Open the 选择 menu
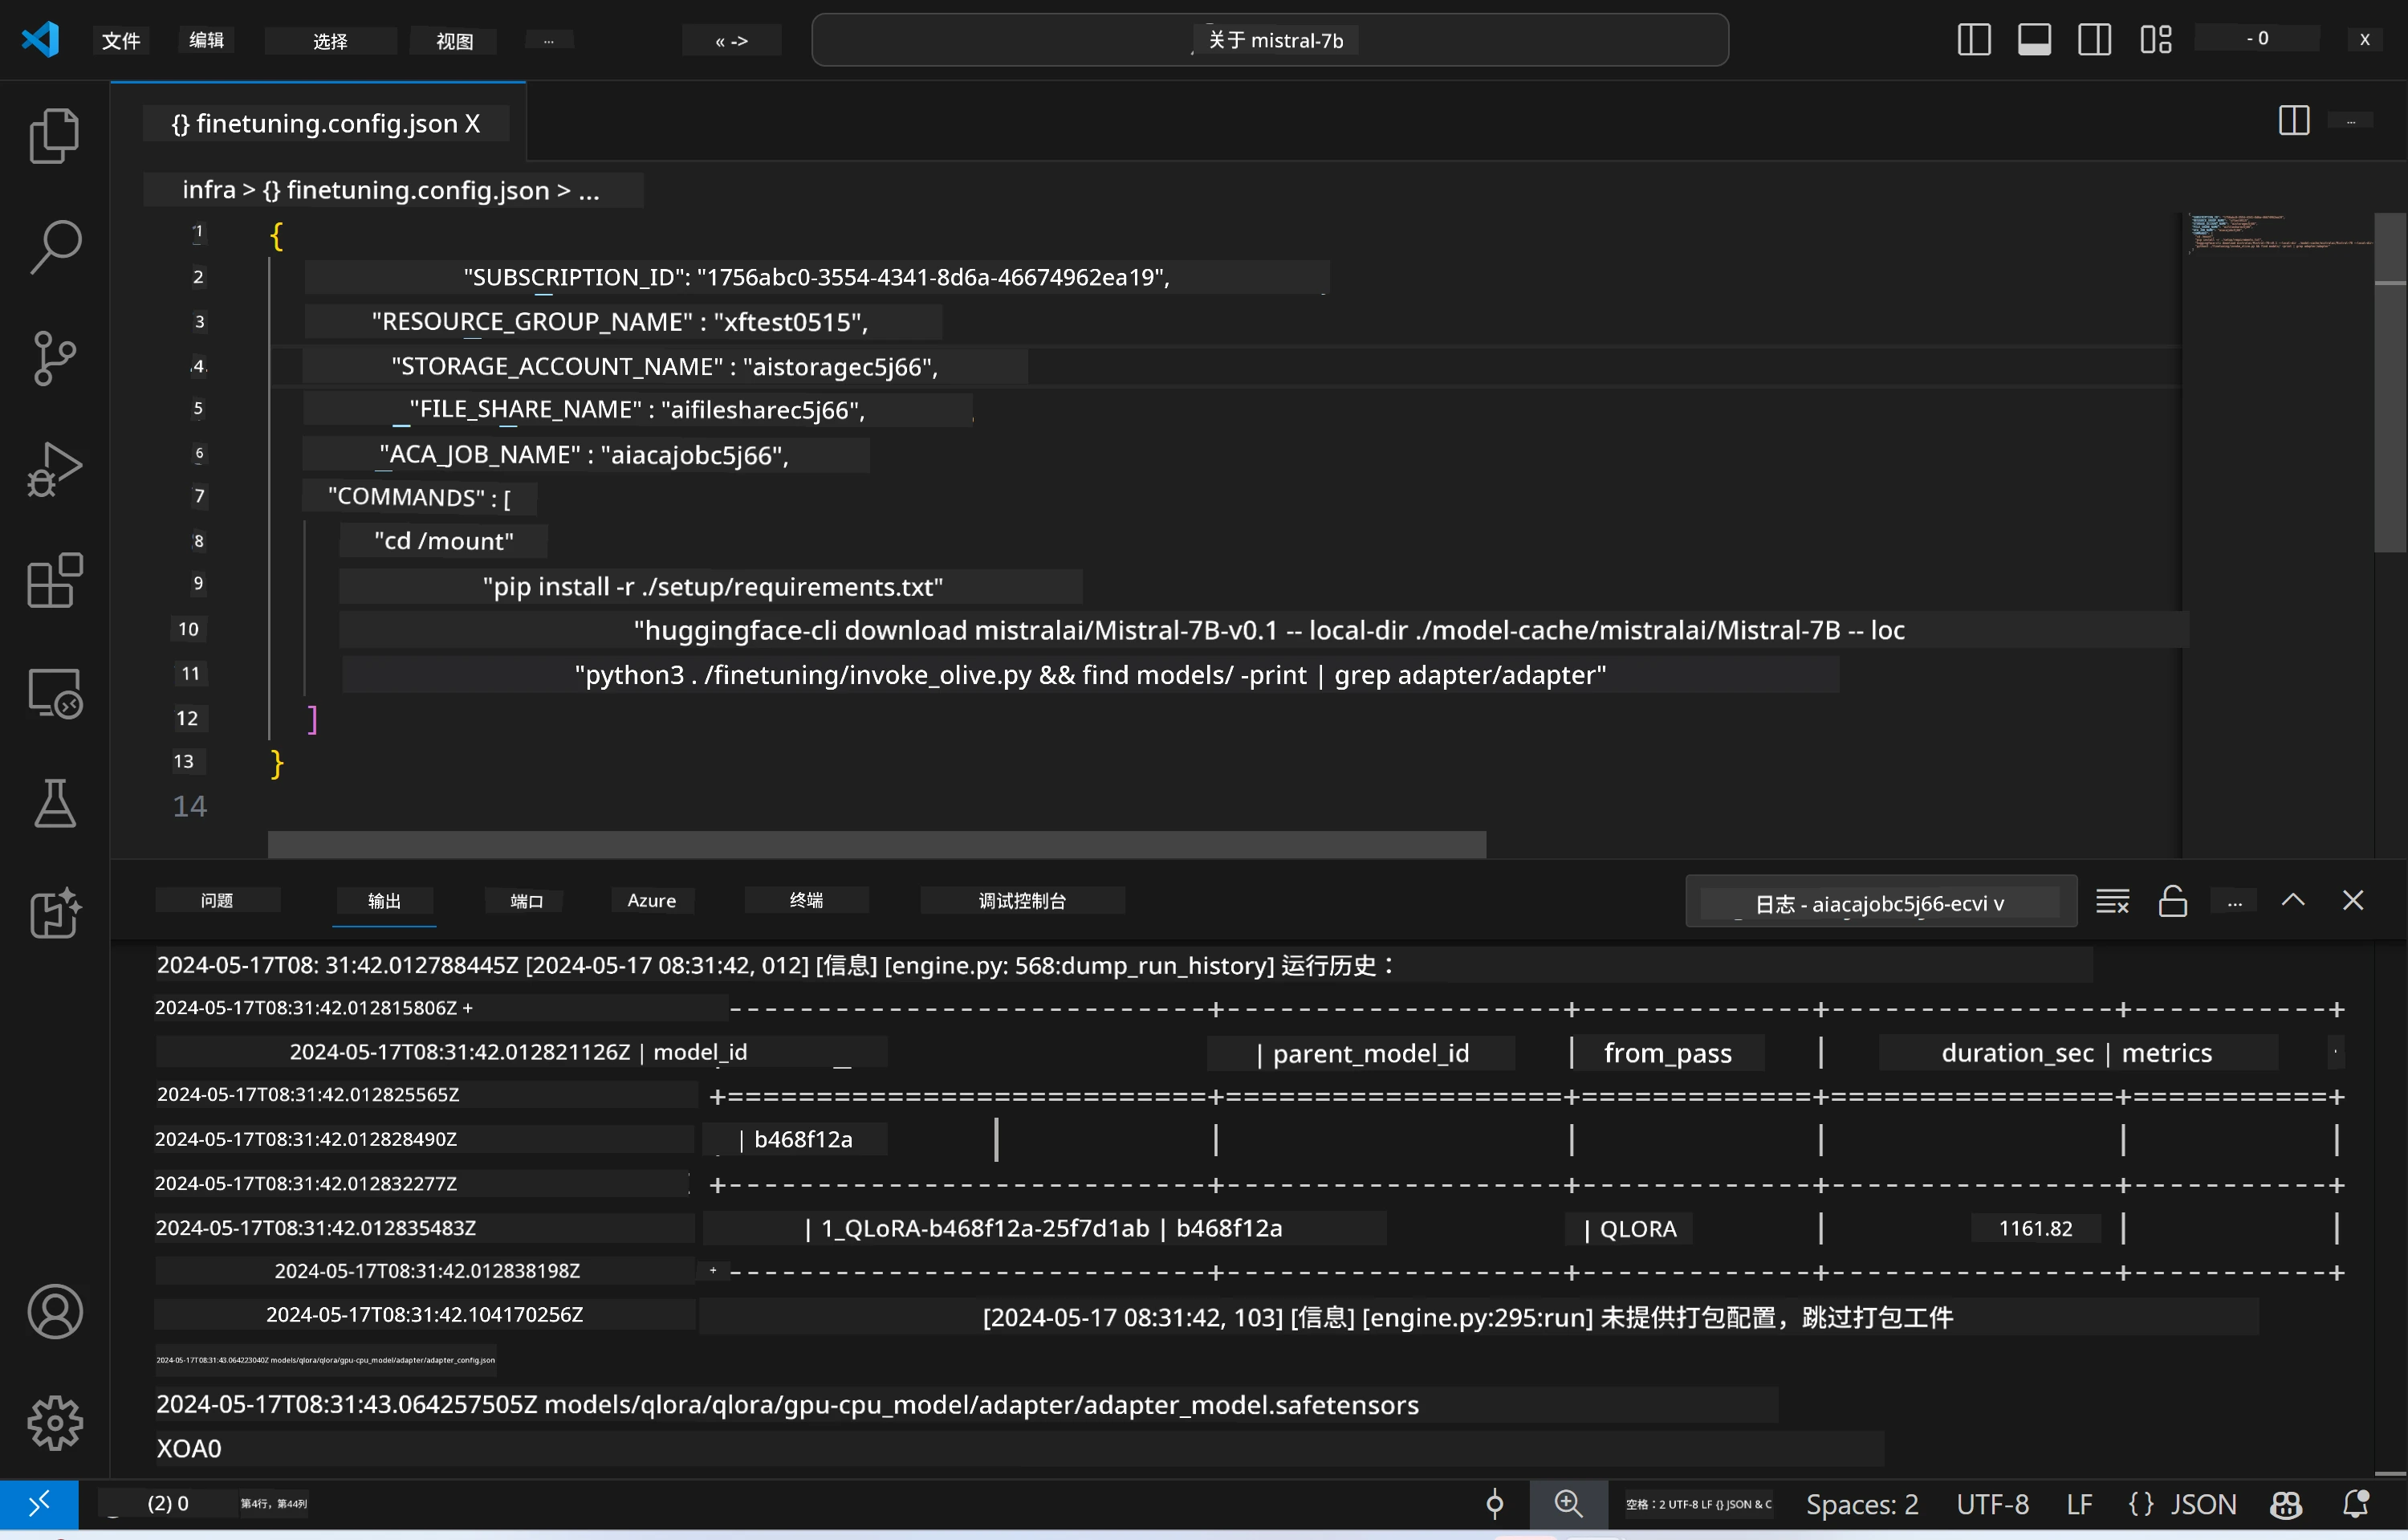Screen dimensions: 2408x1540 coord(330,40)
